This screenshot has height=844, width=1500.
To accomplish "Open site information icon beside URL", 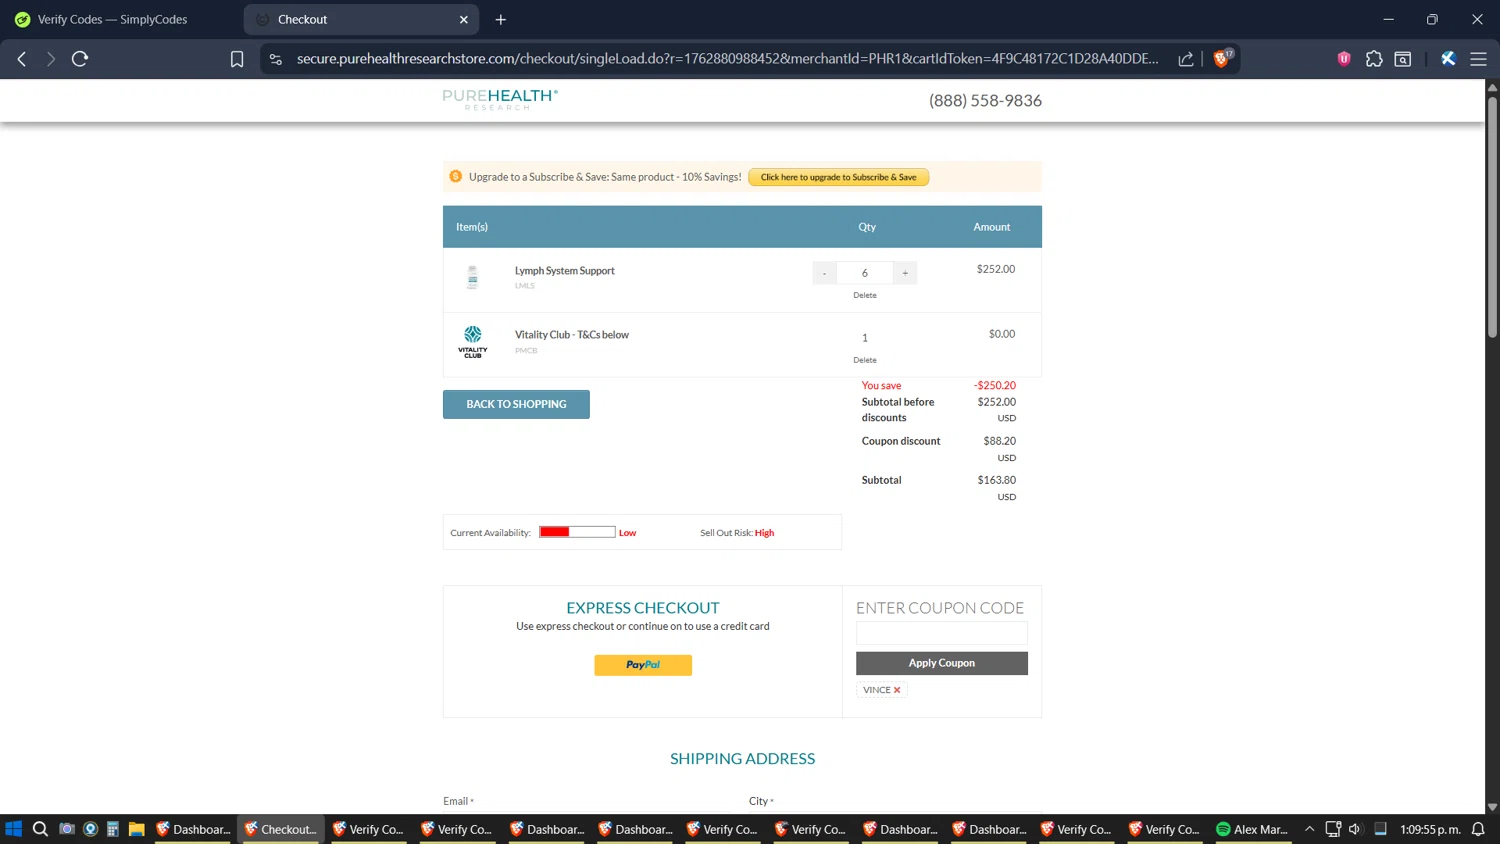I will click(x=276, y=59).
